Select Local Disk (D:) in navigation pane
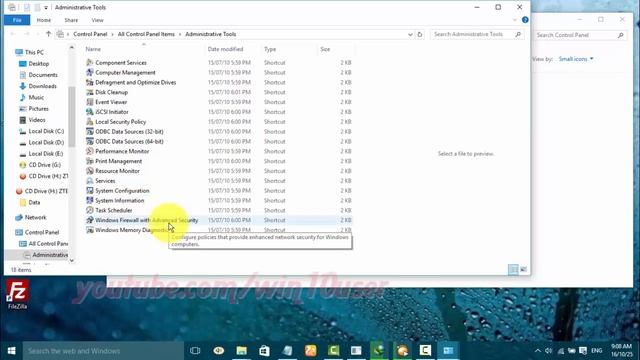The image size is (640, 360). coord(46,142)
